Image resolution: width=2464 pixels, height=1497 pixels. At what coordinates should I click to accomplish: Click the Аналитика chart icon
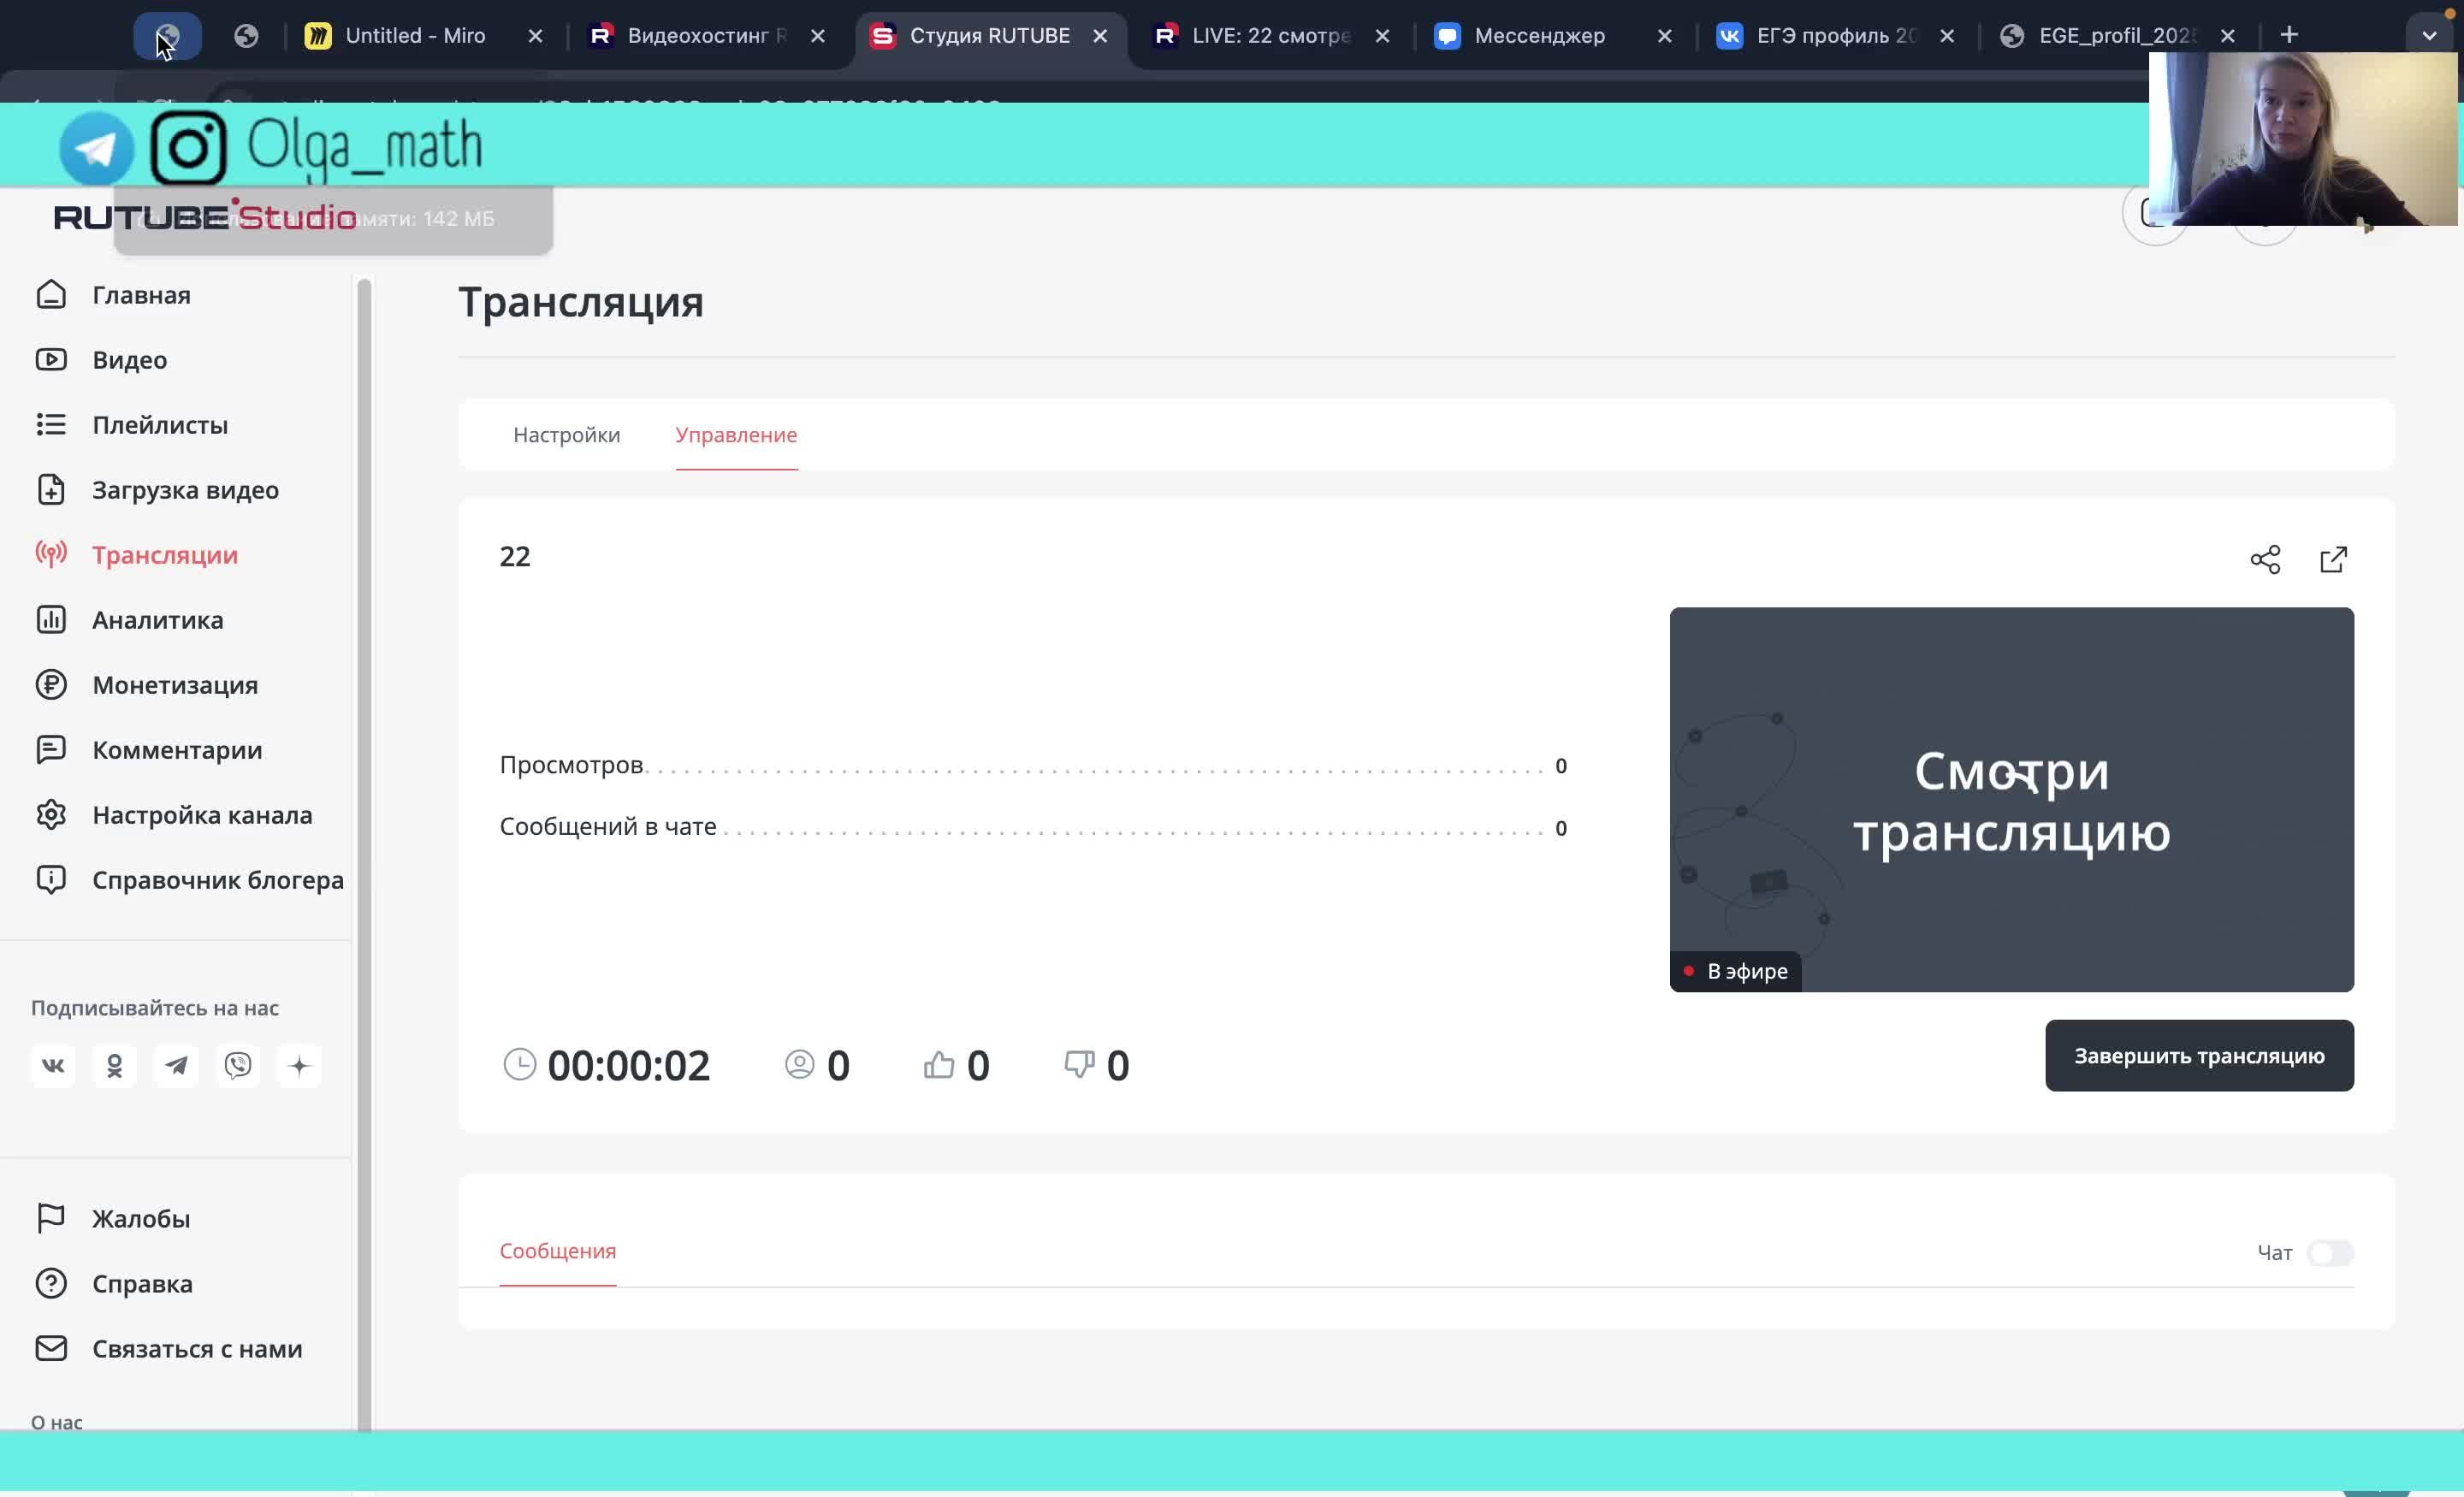[51, 619]
